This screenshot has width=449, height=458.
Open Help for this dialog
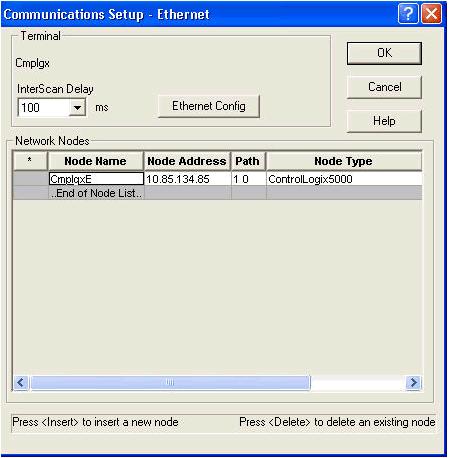[x=384, y=121]
